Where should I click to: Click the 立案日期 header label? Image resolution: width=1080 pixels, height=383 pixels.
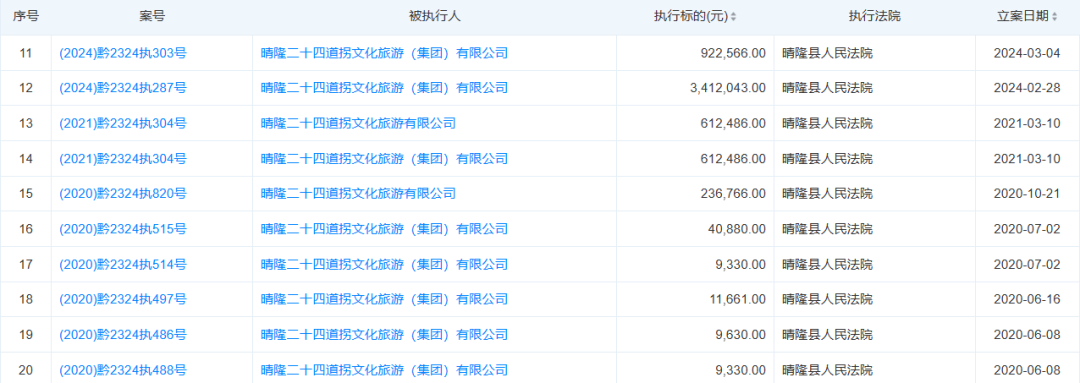click(1024, 17)
